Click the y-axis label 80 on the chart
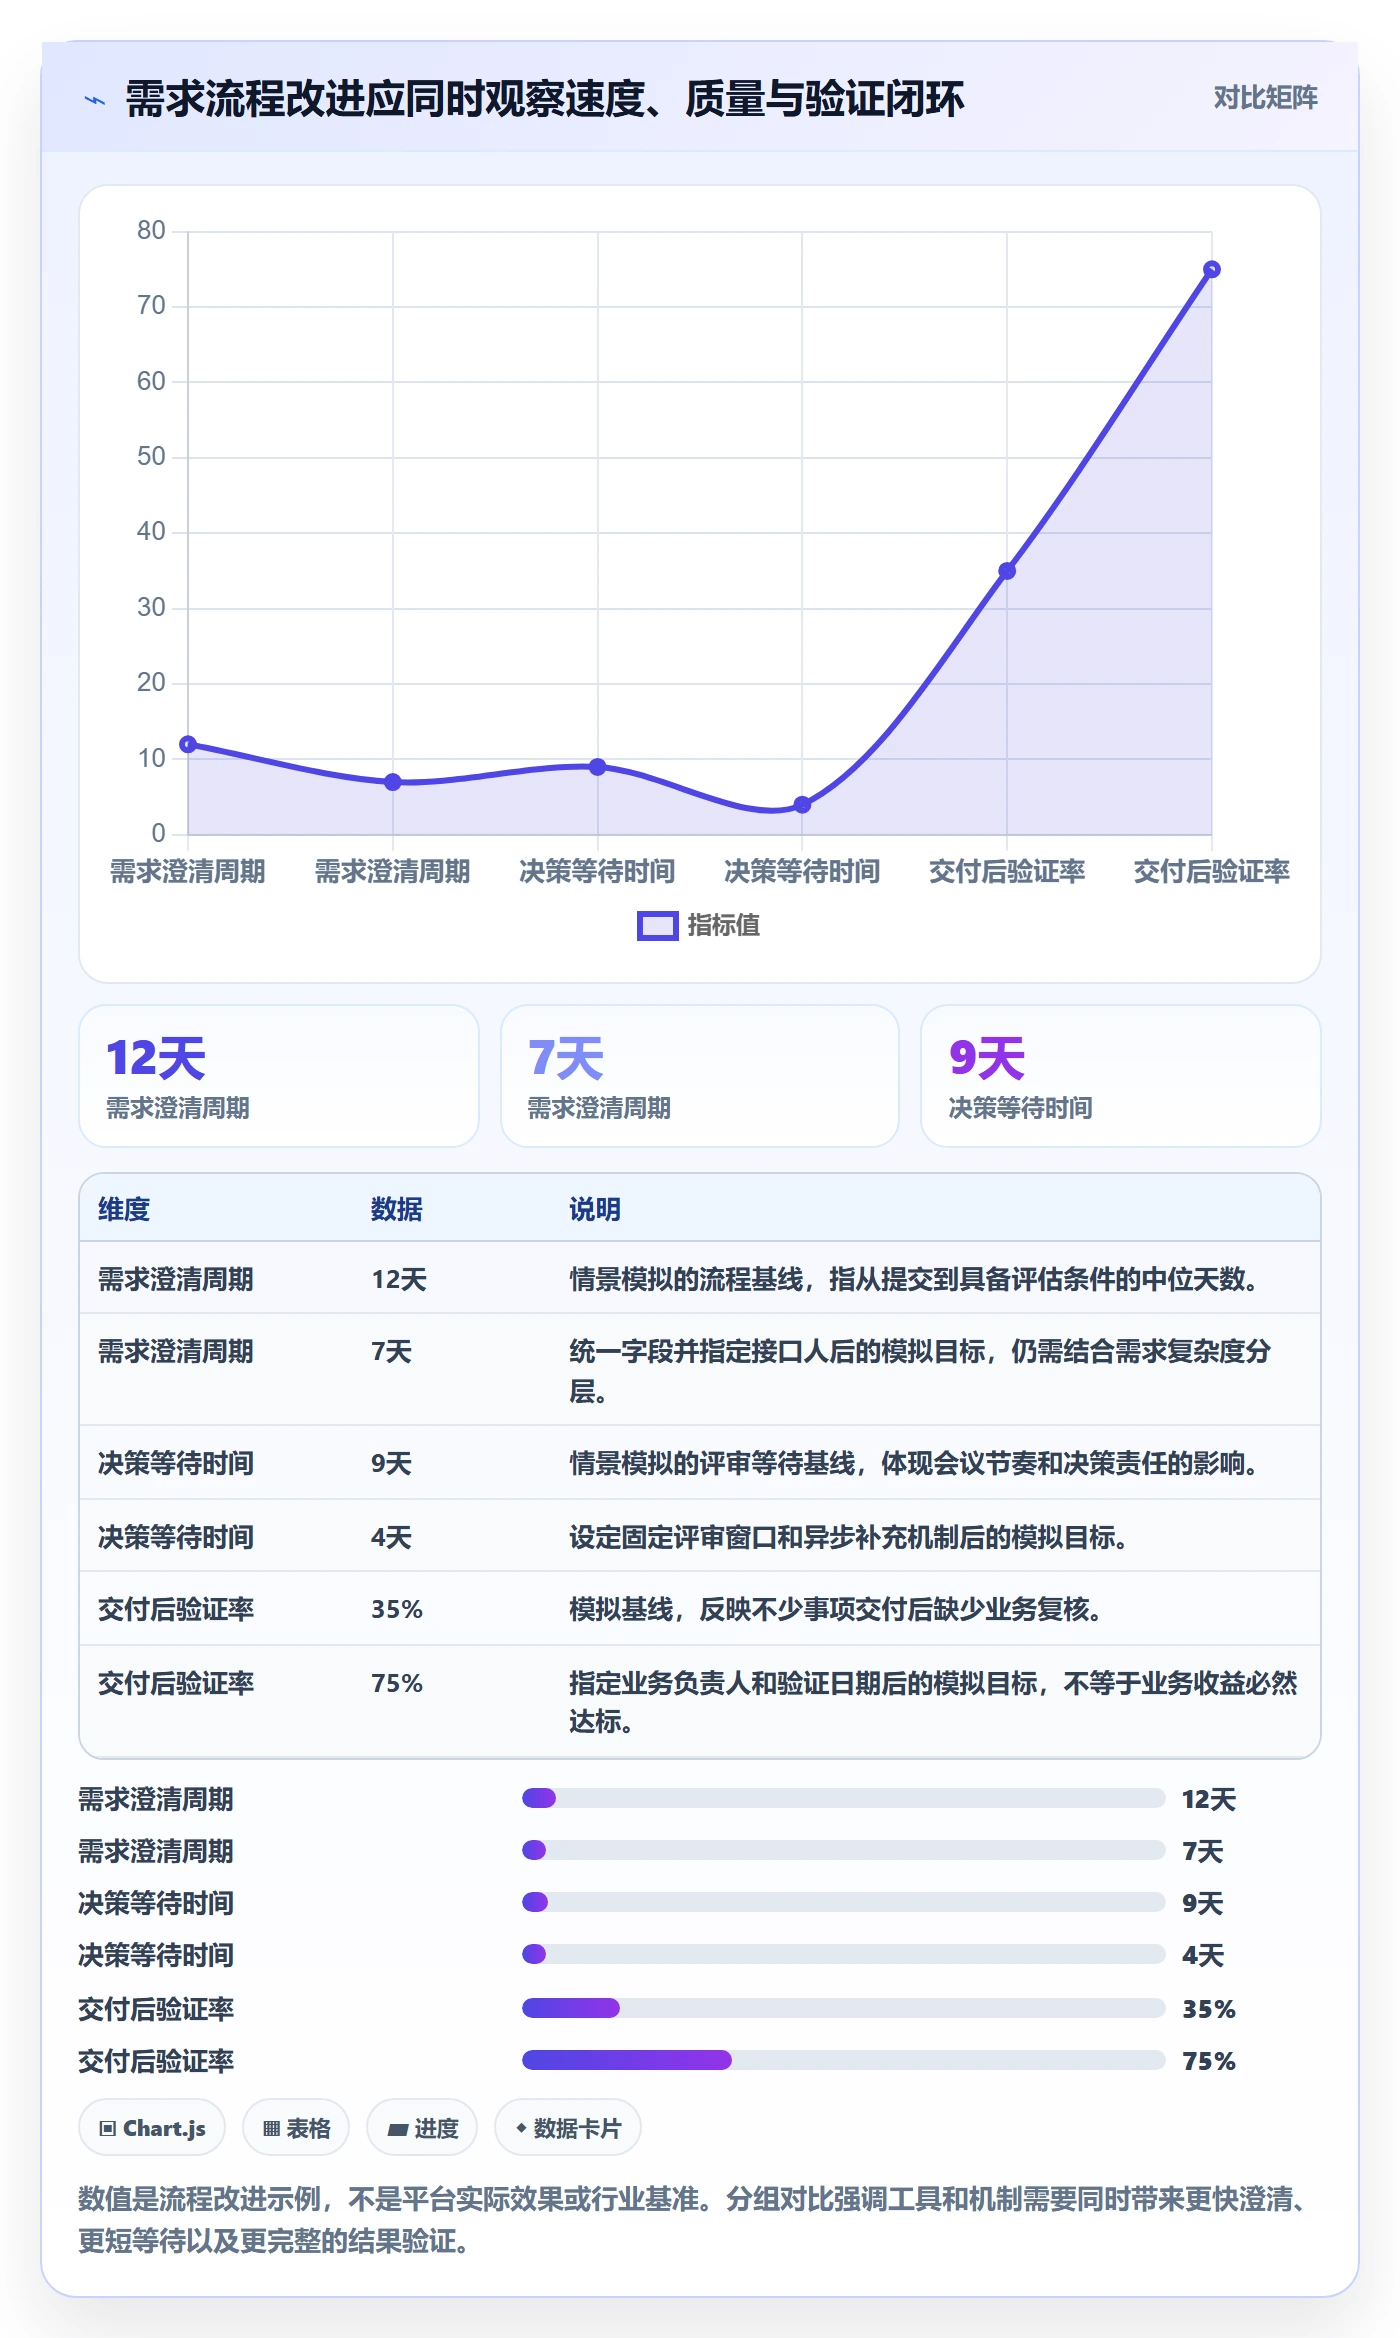1400x2338 pixels. click(151, 230)
